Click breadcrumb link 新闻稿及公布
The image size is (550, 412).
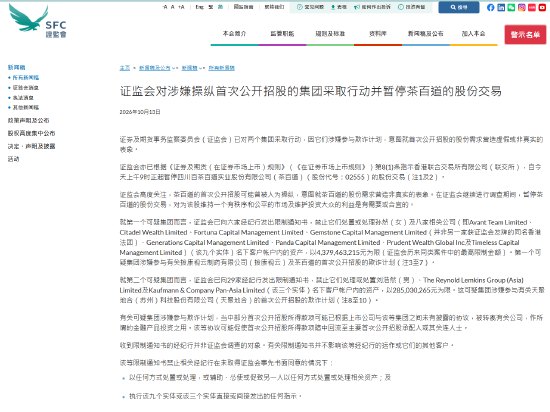pyautogui.click(x=155, y=68)
